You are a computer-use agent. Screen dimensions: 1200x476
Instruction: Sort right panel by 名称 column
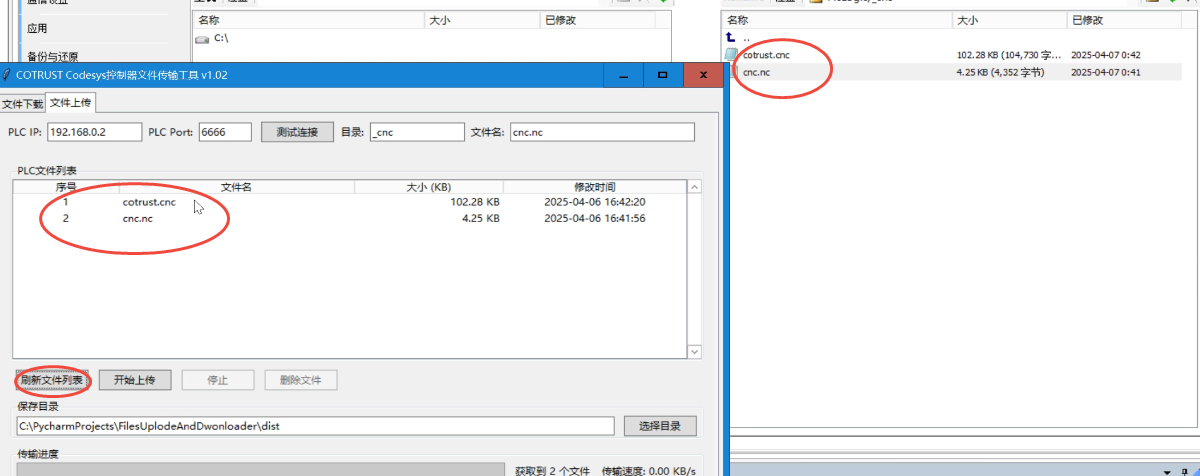tap(837, 20)
